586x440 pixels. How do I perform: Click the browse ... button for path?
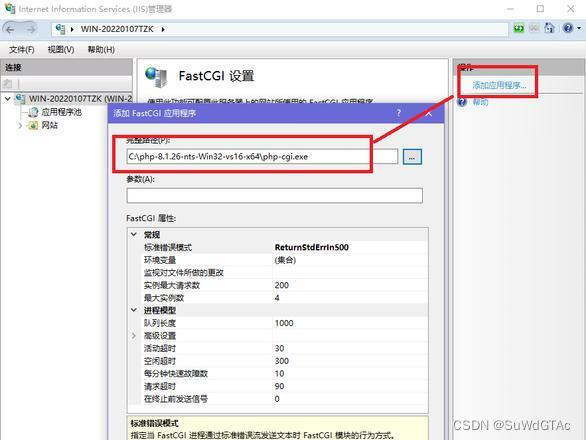(412, 157)
